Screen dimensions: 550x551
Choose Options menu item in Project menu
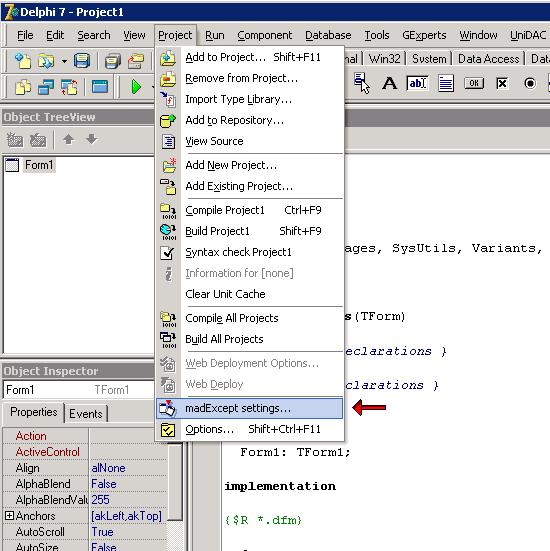coord(250,429)
